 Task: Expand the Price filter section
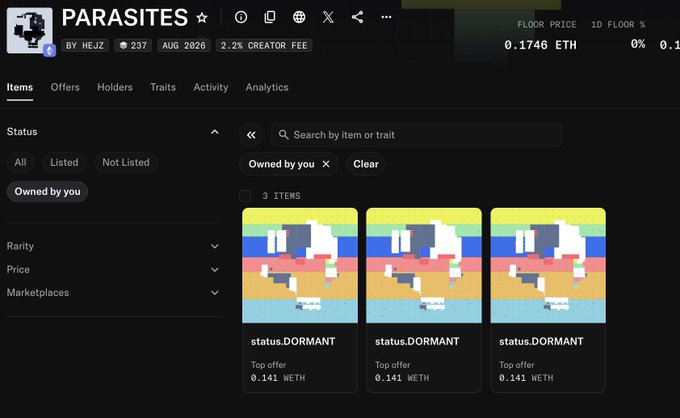(x=215, y=270)
